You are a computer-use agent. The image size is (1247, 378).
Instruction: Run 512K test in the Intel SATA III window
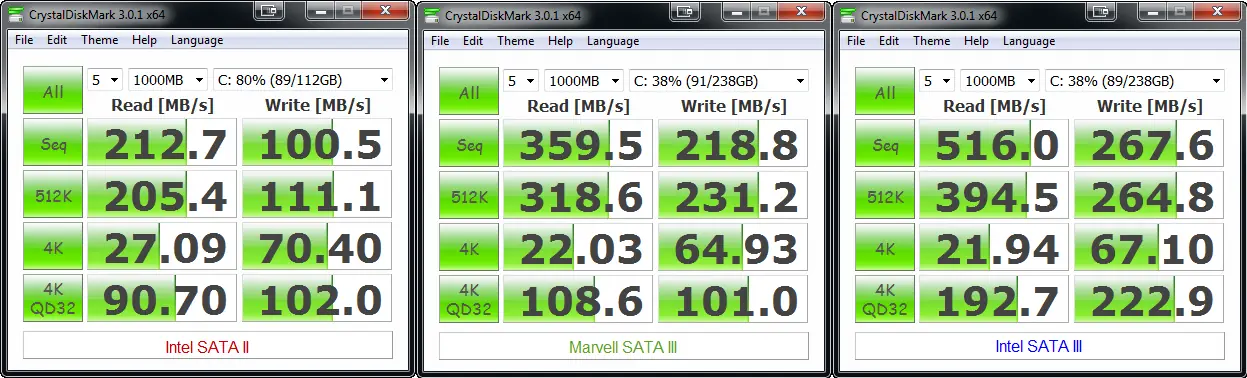click(x=885, y=195)
